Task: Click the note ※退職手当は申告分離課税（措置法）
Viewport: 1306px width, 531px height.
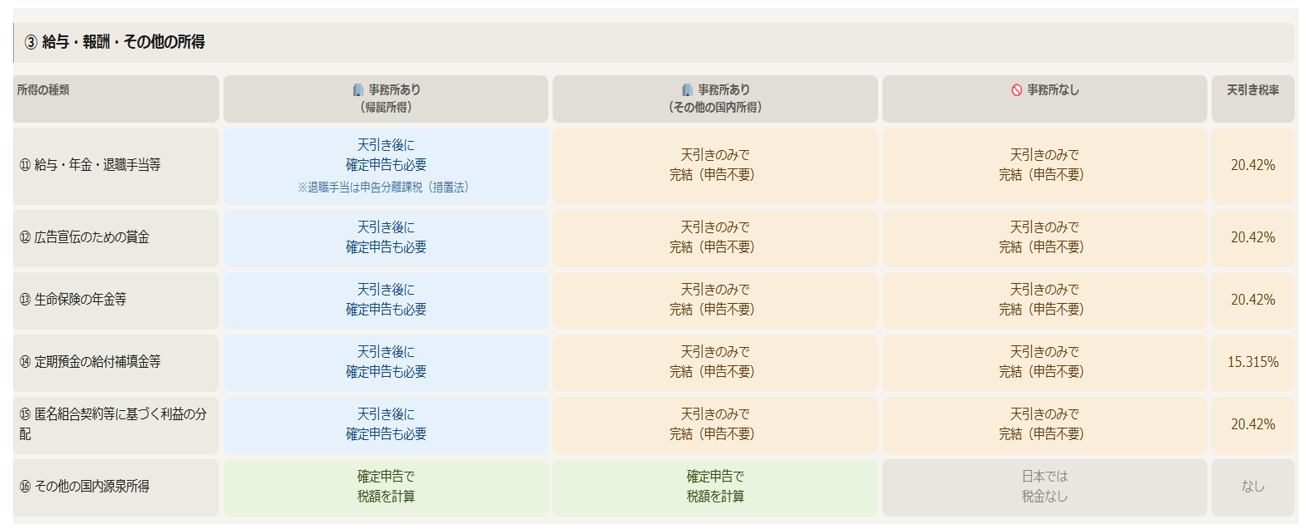Action: 385,187
